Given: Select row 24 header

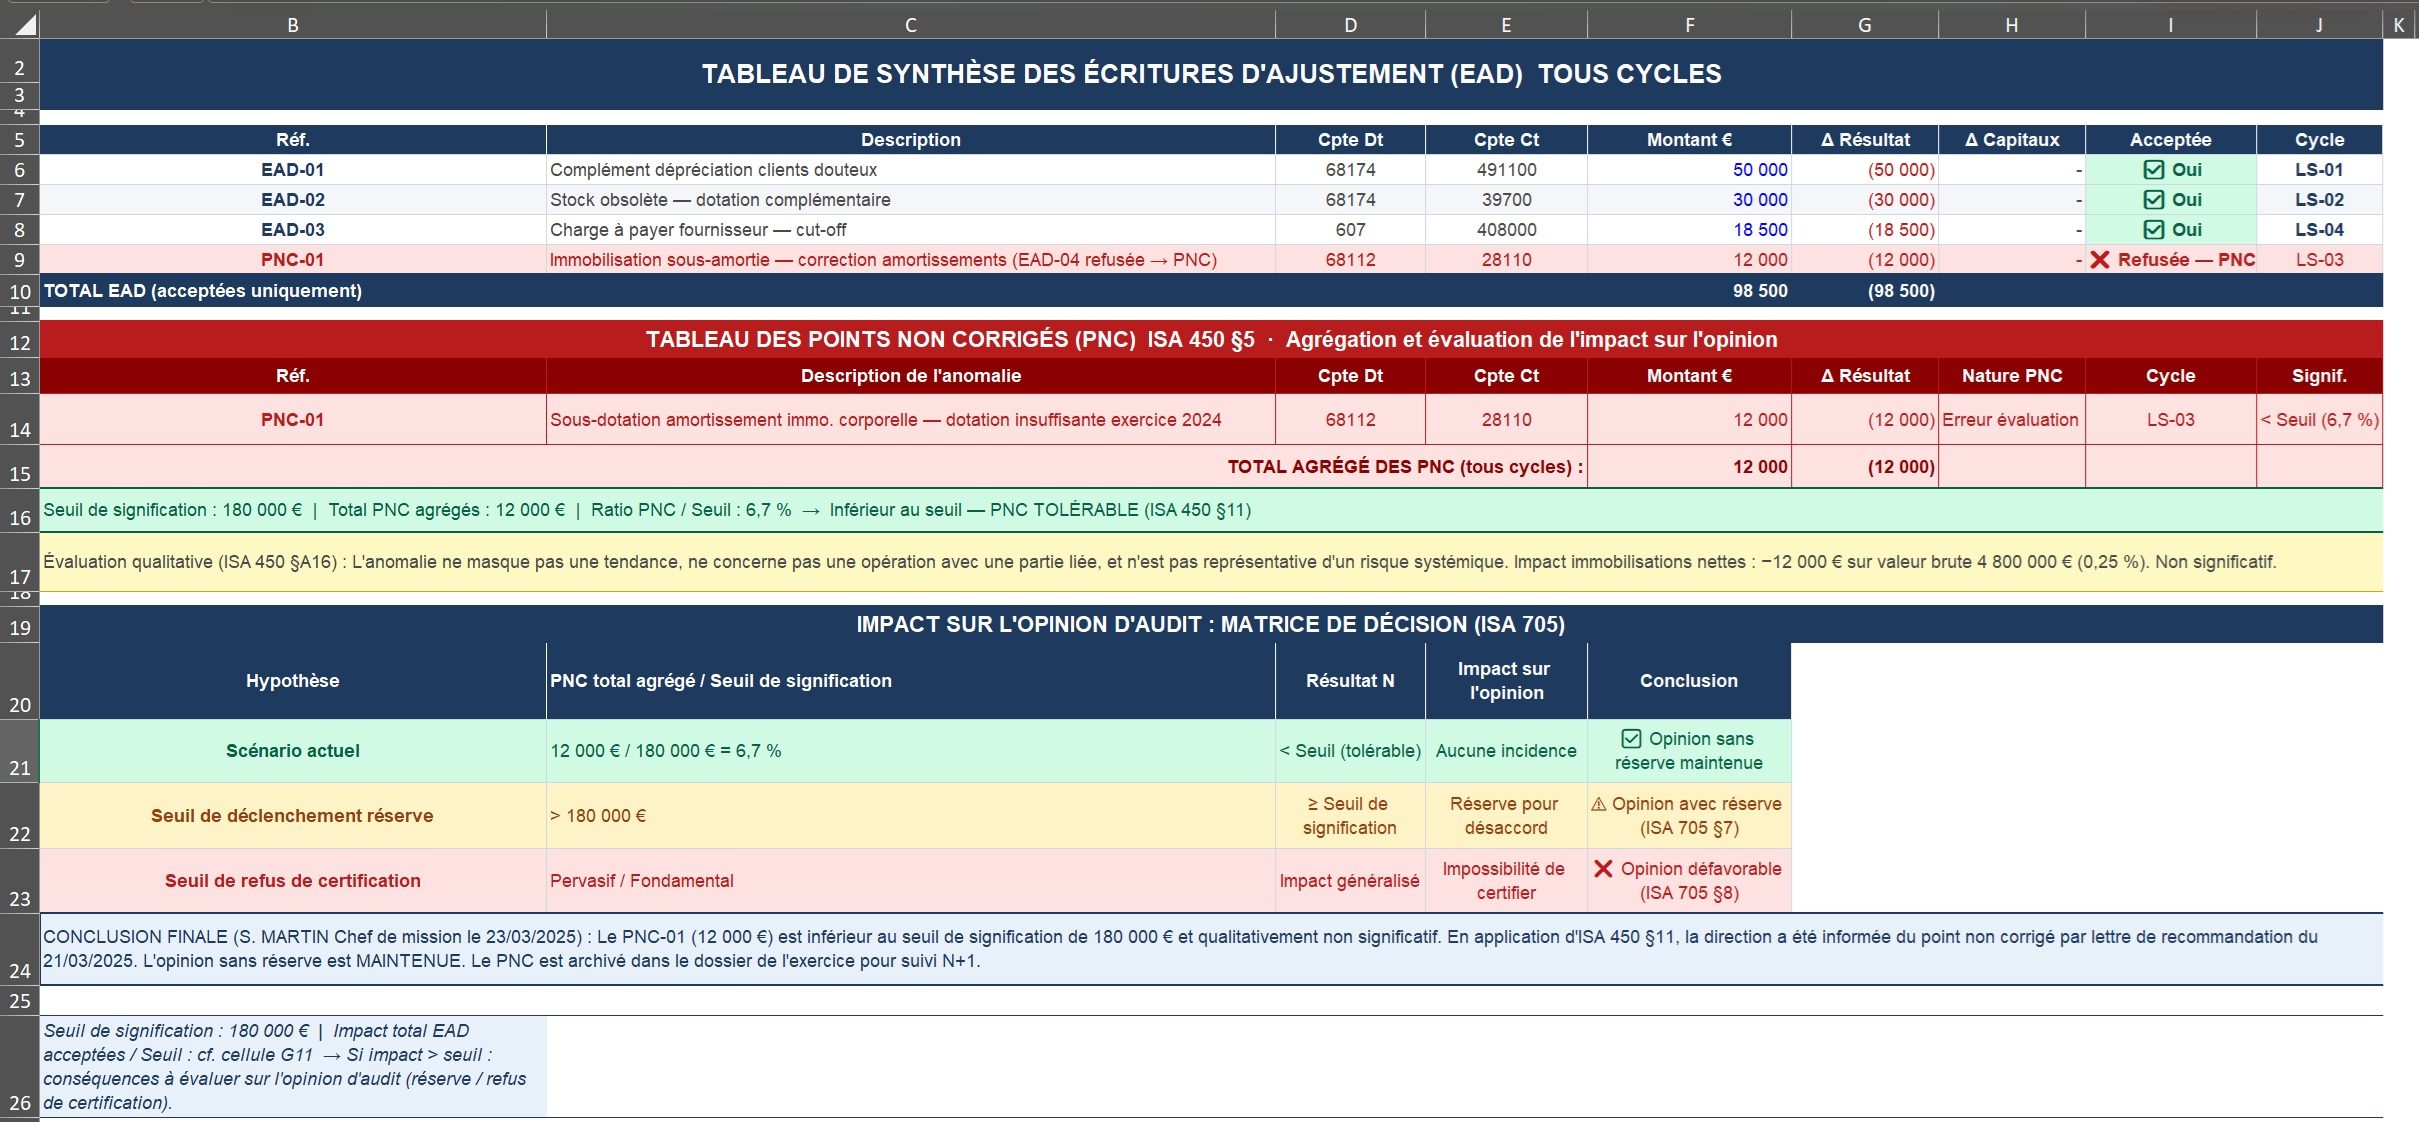Looking at the screenshot, I should pyautogui.click(x=19, y=949).
